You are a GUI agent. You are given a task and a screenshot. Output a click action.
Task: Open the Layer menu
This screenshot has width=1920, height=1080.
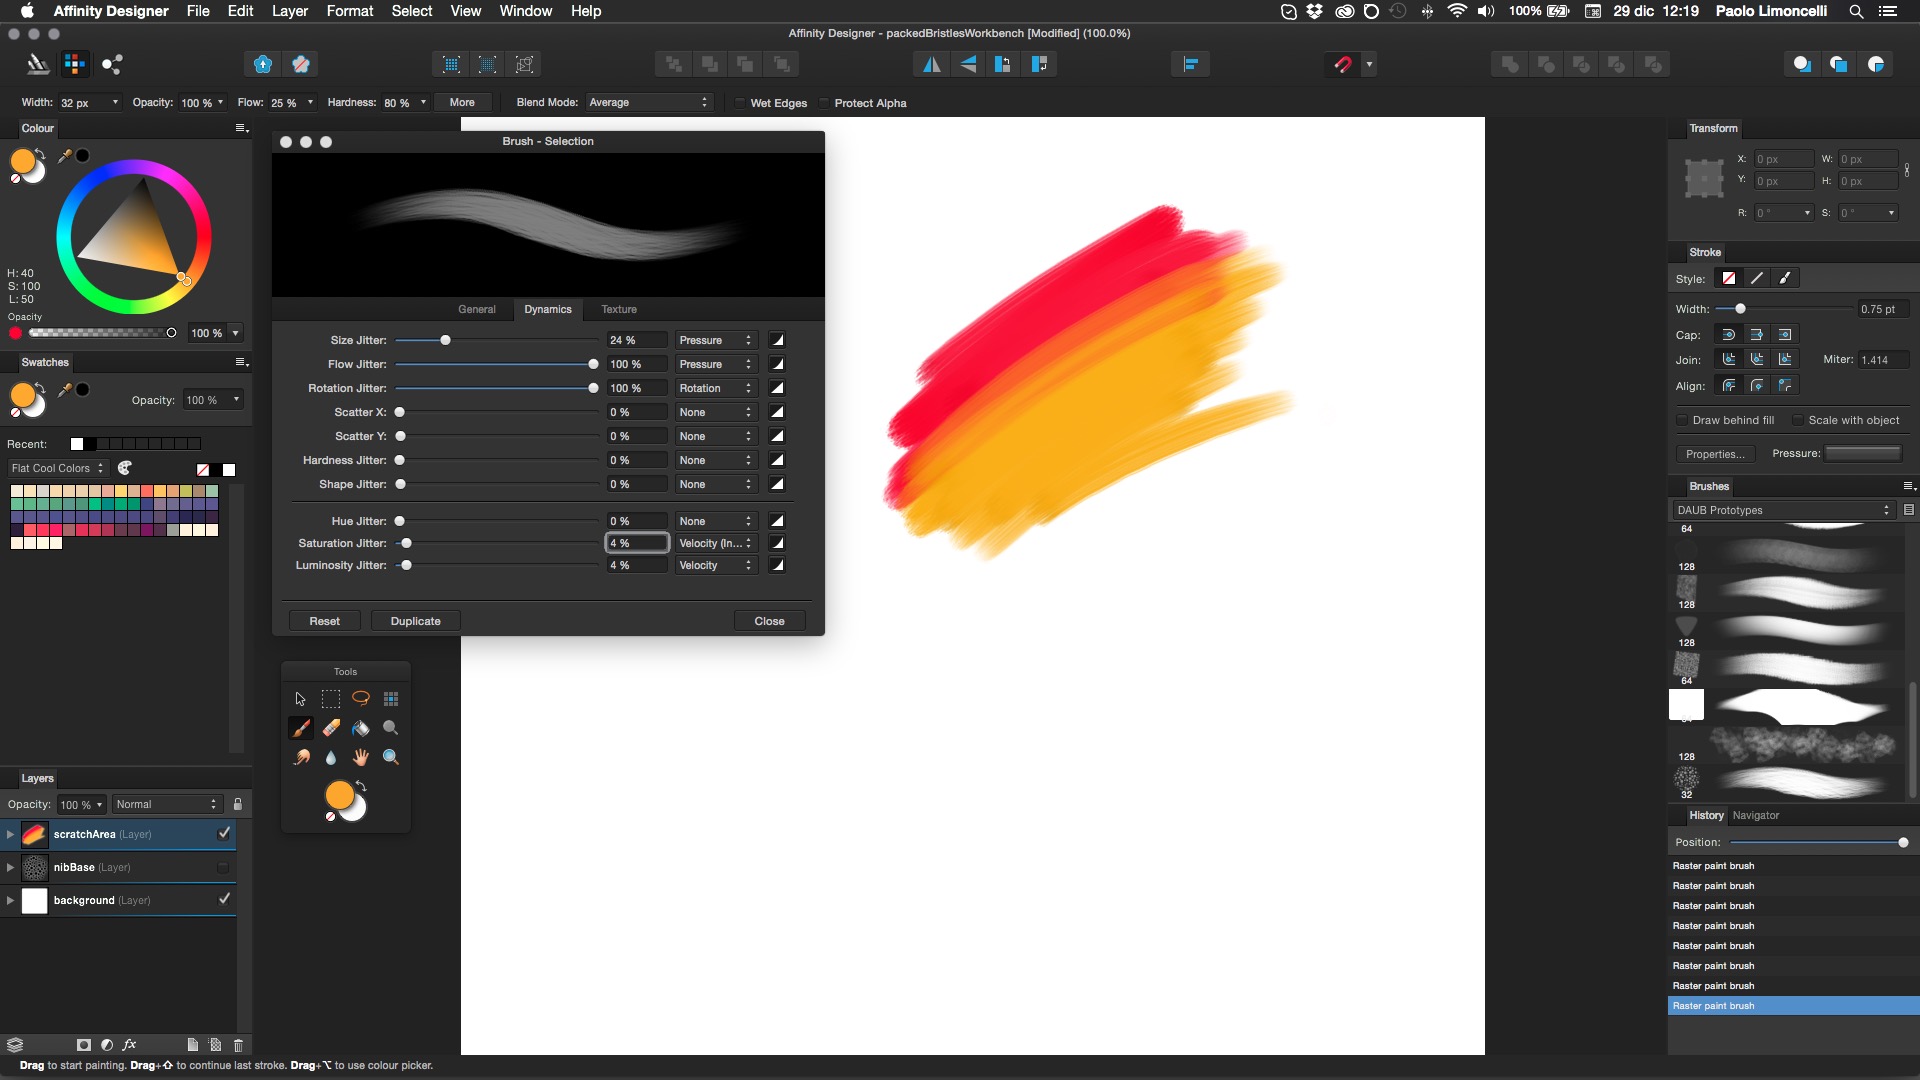coord(289,11)
